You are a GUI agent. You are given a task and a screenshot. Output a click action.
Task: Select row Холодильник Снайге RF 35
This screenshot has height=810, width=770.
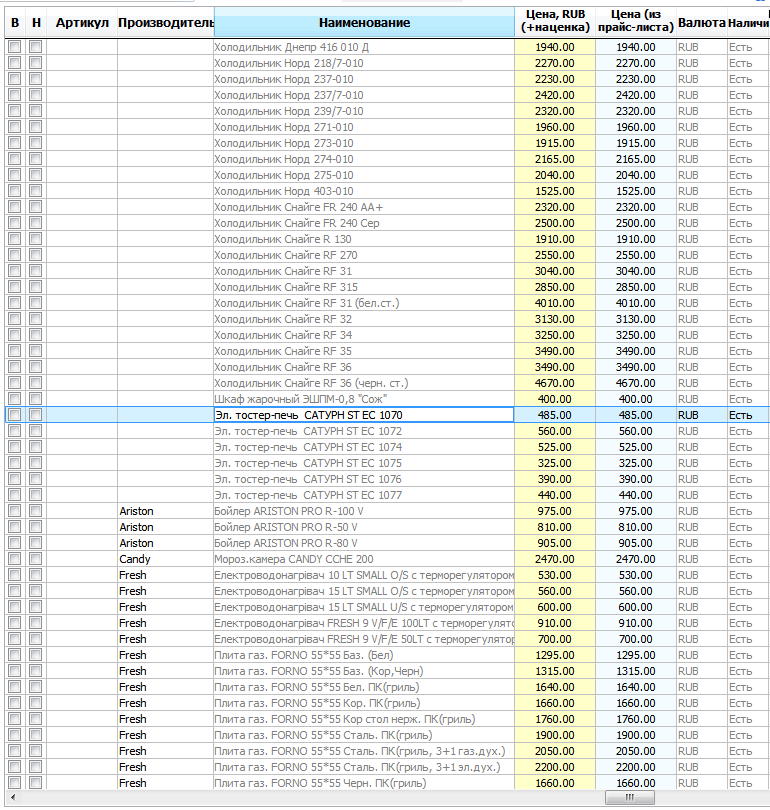click(x=387, y=351)
